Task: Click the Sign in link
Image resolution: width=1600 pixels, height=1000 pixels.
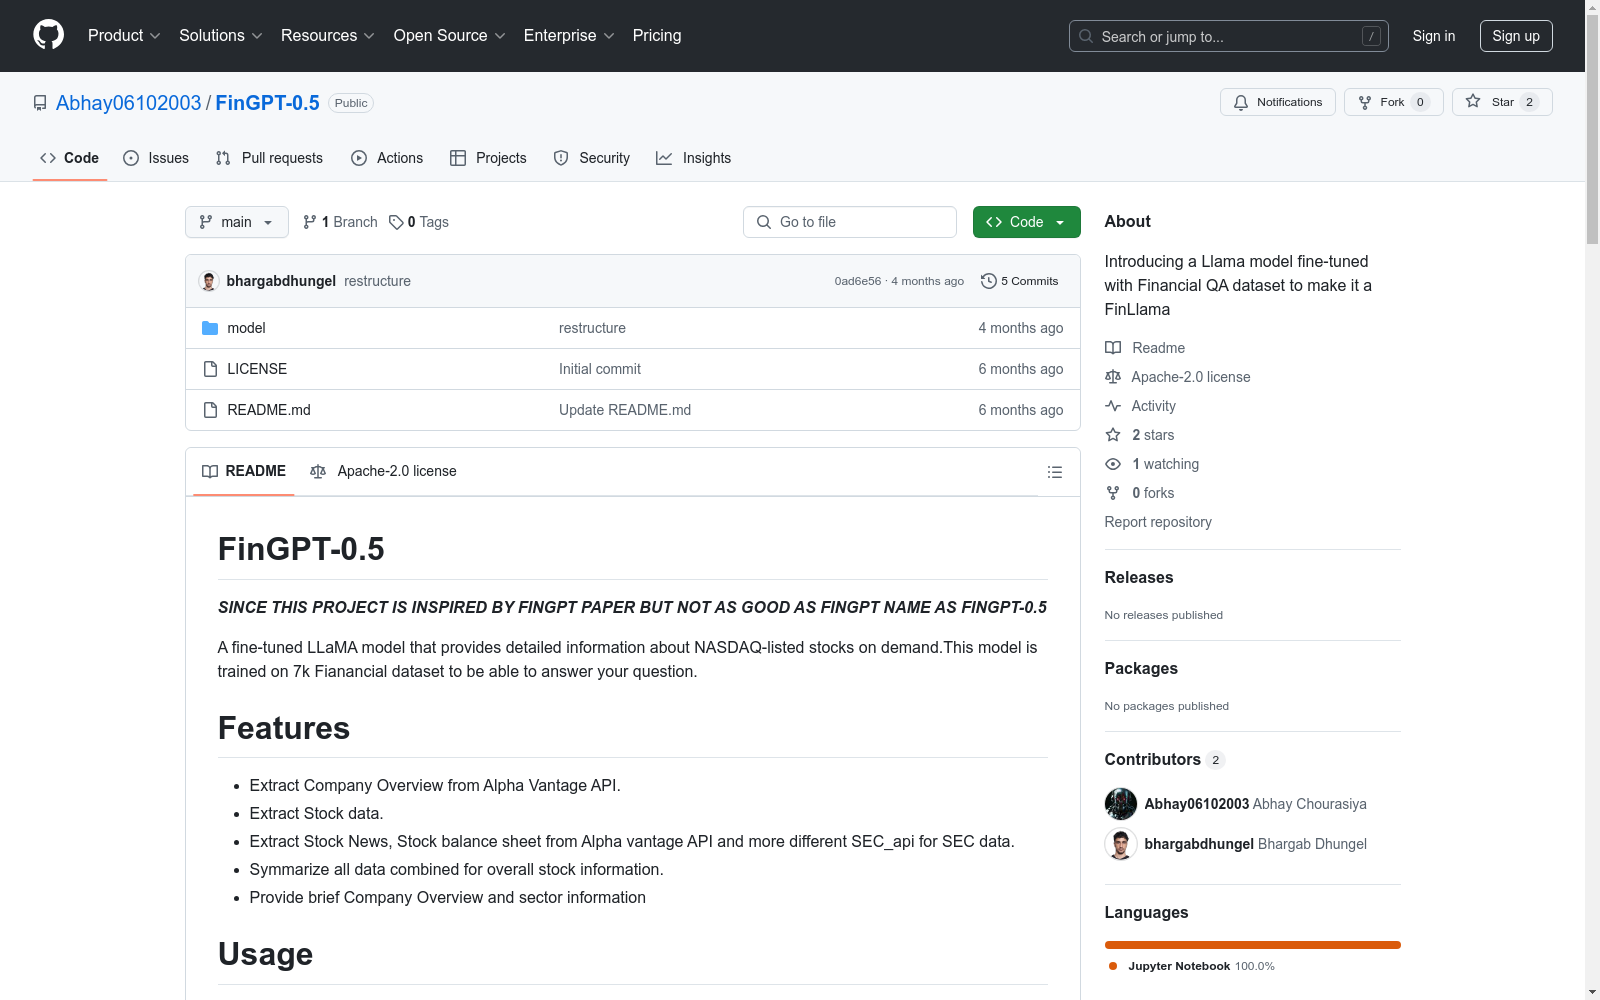Action: 1434,36
